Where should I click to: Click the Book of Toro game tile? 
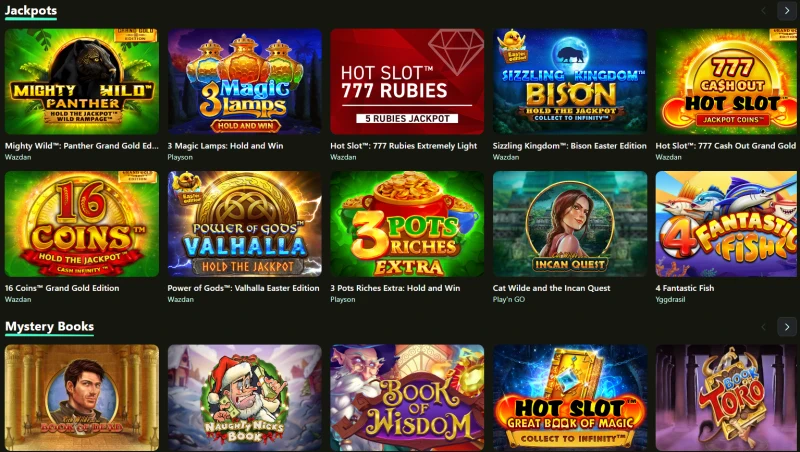coord(728,398)
